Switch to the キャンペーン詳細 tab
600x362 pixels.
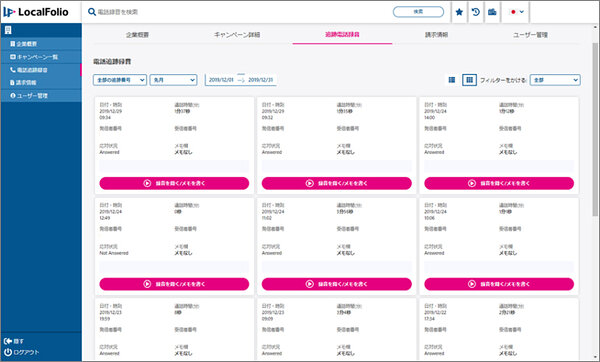pyautogui.click(x=237, y=34)
